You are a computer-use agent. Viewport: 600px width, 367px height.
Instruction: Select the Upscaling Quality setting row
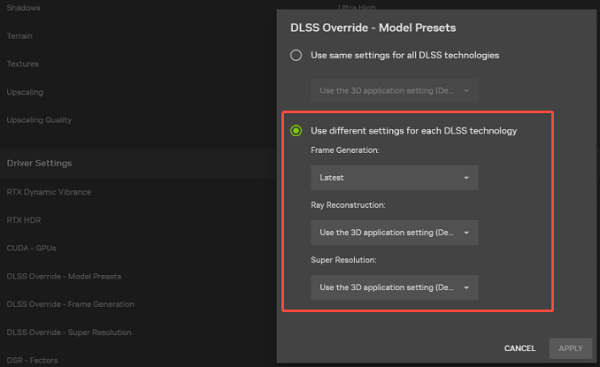(x=138, y=120)
